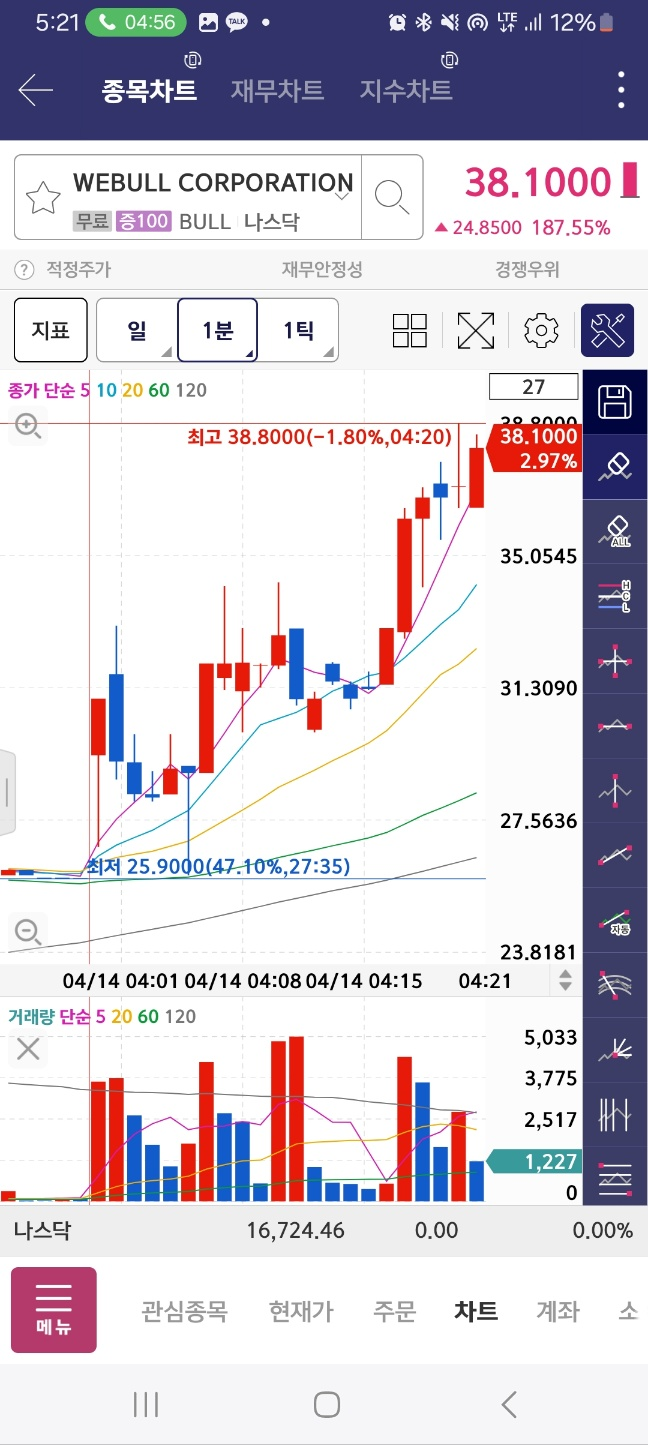This screenshot has height=1445, width=648.
Task: Open the 적정주가 help question icon
Action: [x=24, y=269]
